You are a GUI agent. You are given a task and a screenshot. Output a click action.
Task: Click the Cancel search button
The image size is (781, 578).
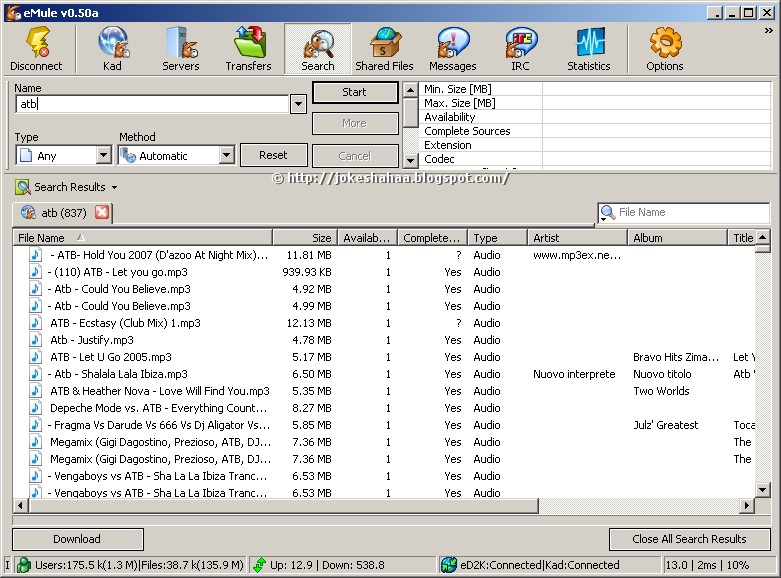pos(355,156)
